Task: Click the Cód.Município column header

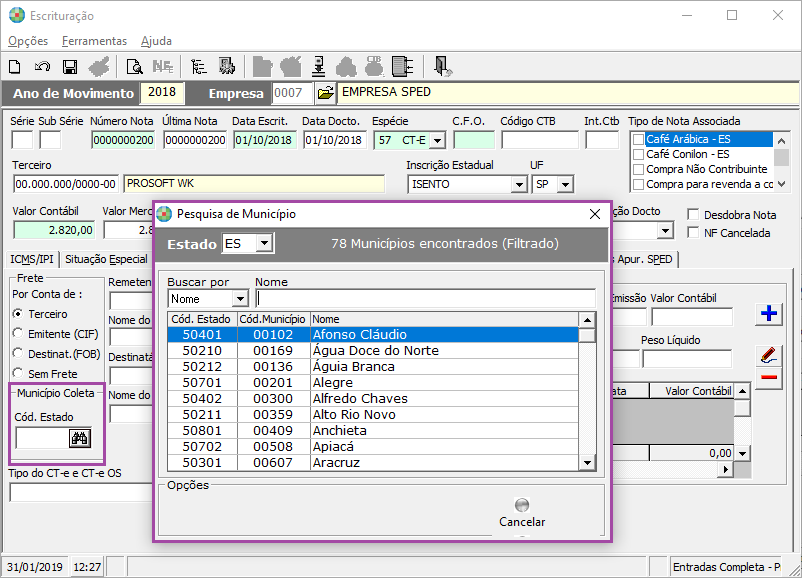Action: [273, 319]
